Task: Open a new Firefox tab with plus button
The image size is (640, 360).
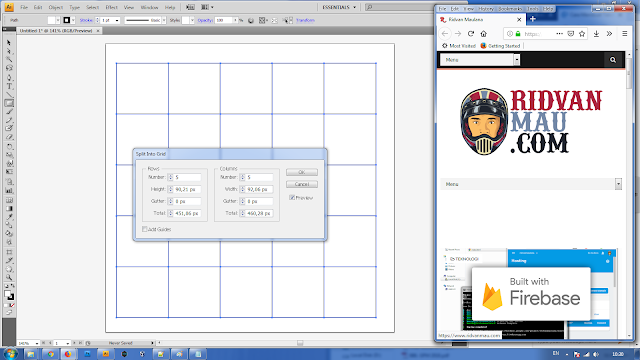Action: (x=533, y=19)
